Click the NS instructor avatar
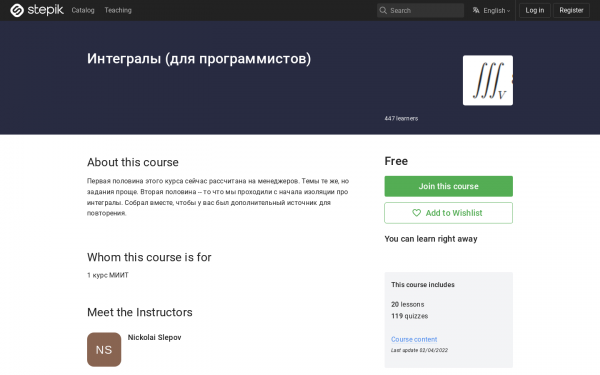 coord(104,349)
